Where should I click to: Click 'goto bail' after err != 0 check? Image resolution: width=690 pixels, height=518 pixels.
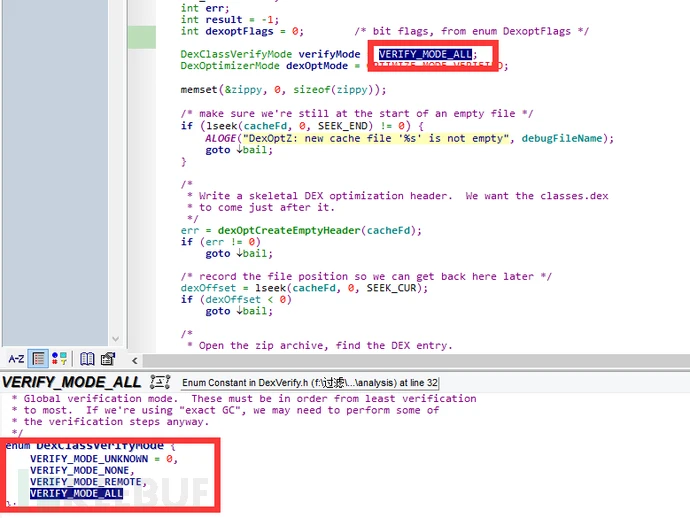click(x=239, y=253)
